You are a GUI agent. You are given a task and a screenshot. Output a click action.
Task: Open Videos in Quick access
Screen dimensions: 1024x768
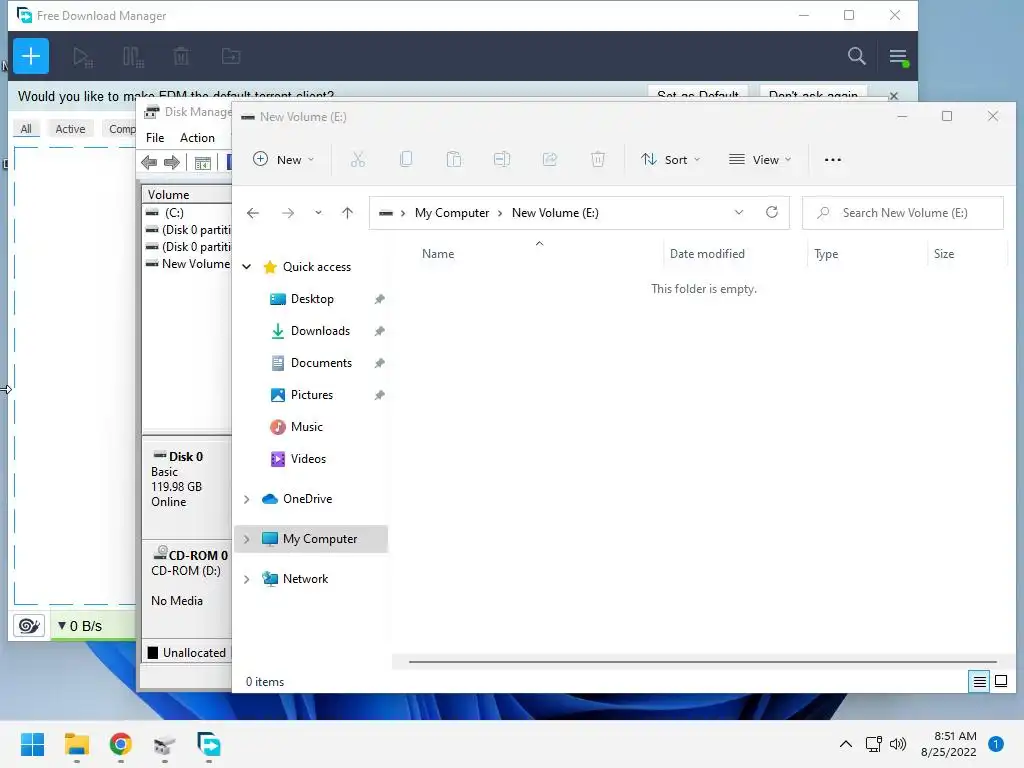click(308, 459)
